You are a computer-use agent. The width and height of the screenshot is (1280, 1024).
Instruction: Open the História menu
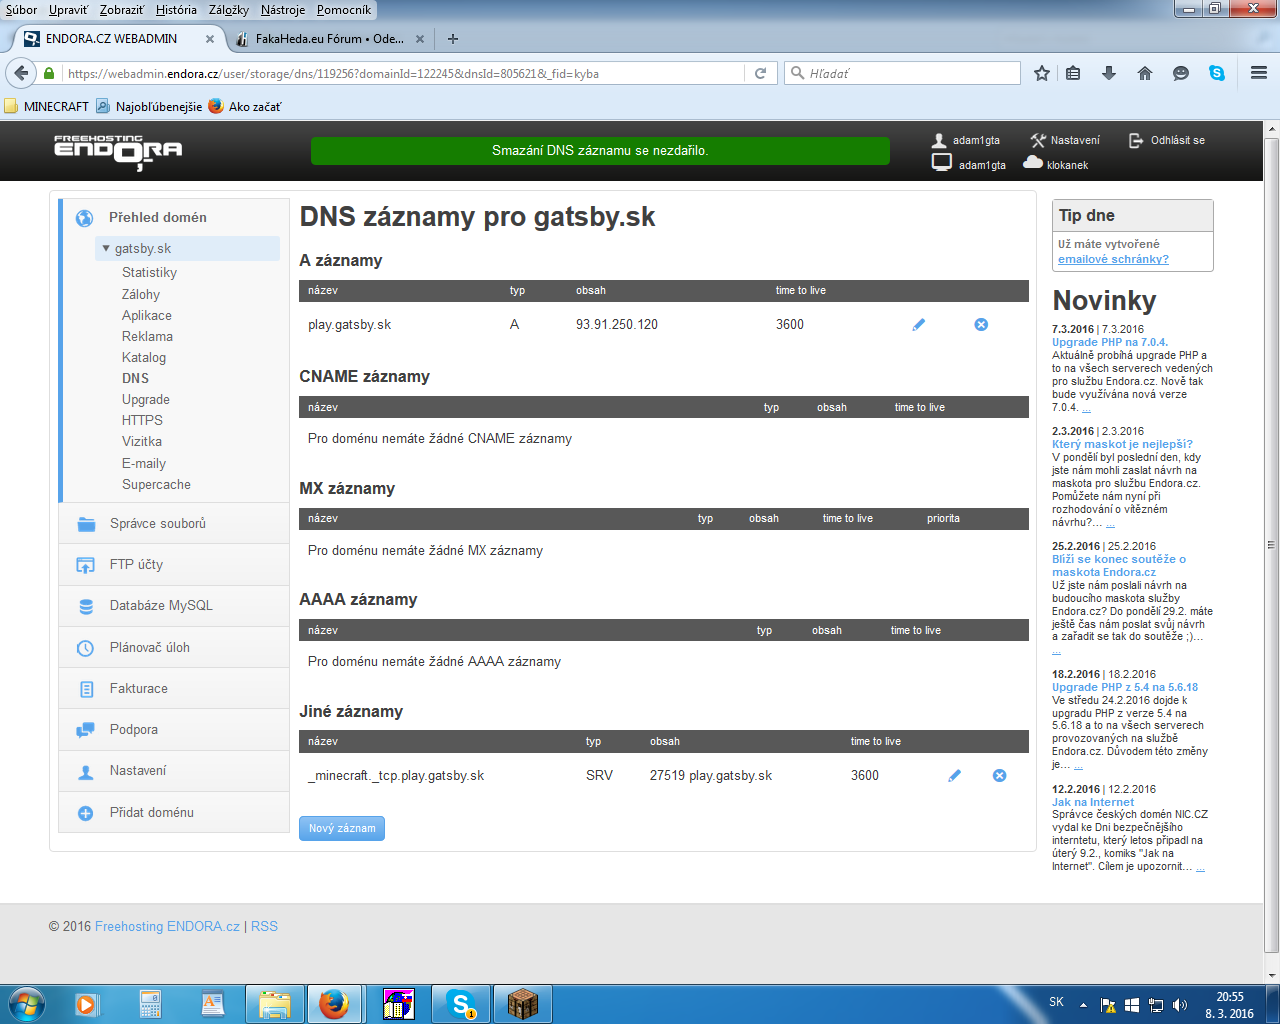[176, 10]
